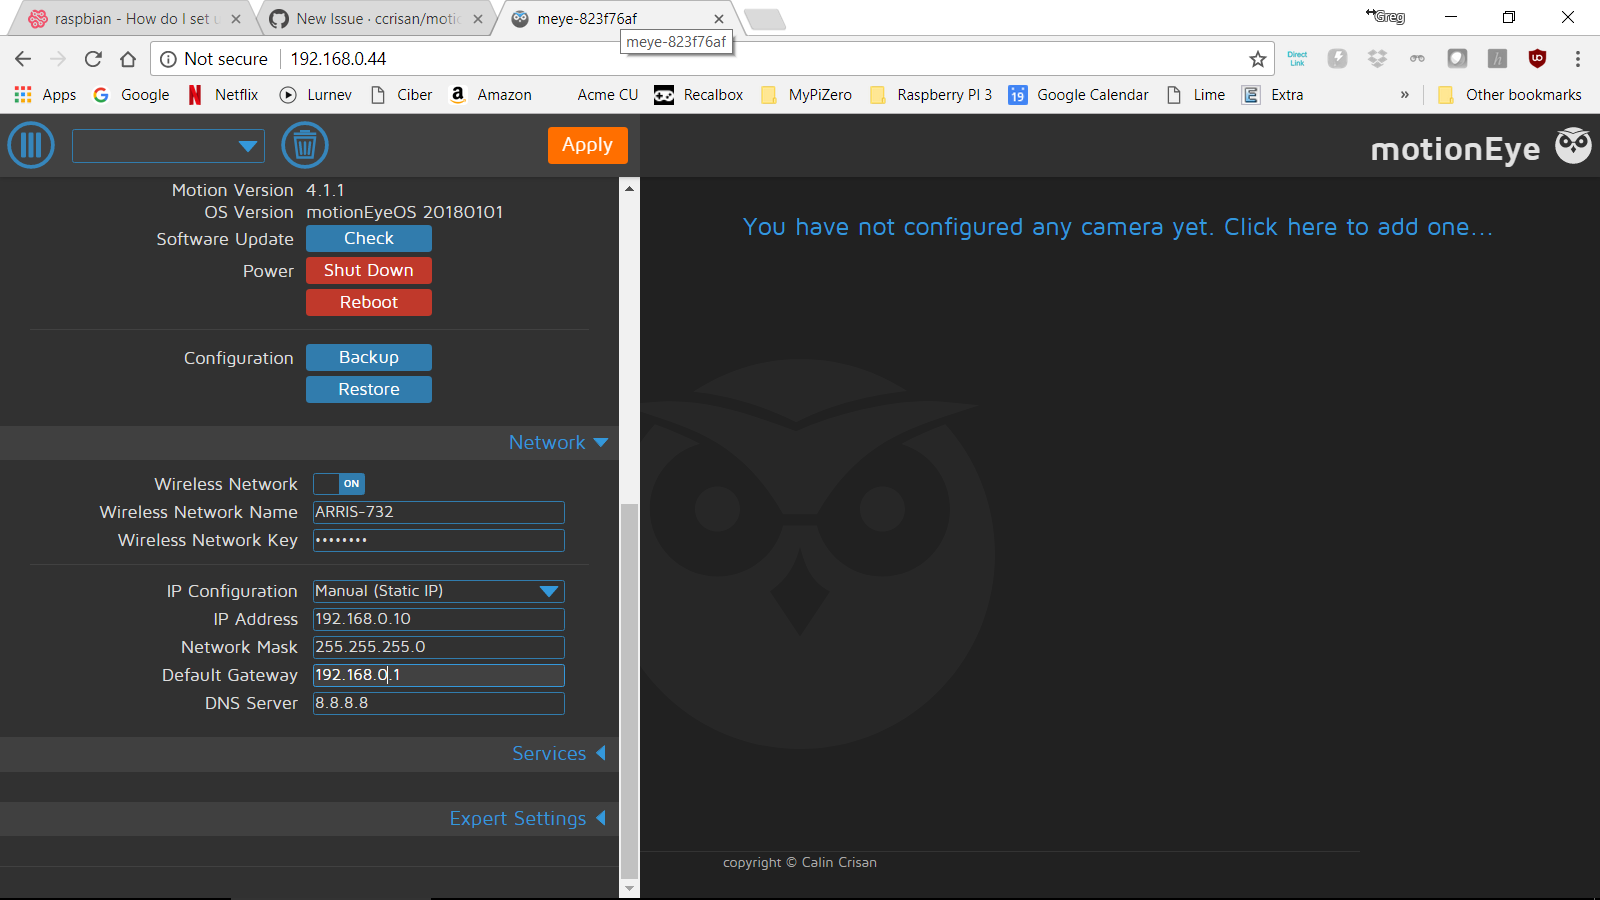1600x900 pixels.
Task: Open the Netflix bookmark
Action: 222,94
